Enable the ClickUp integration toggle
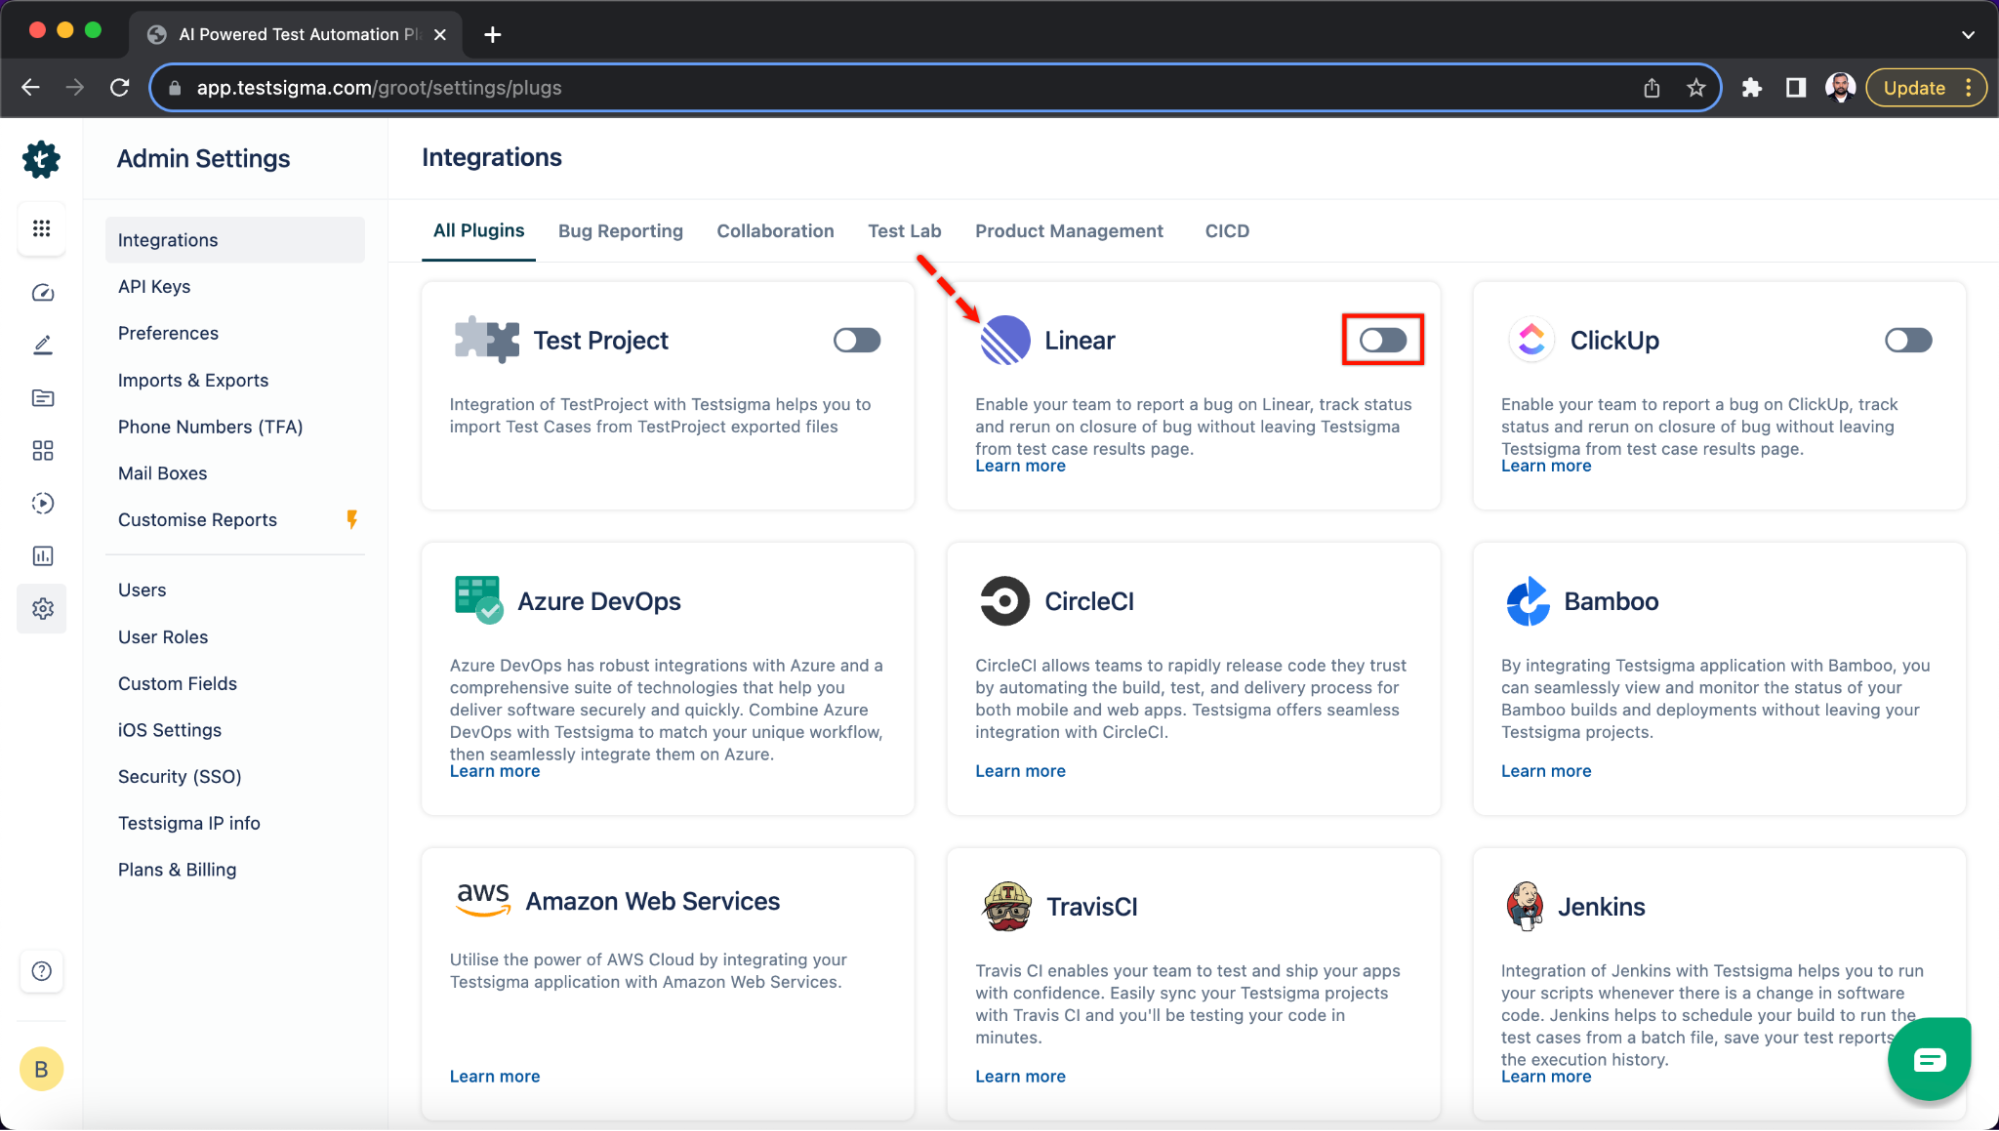Viewport: 1999px width, 1131px height. pyautogui.click(x=1908, y=340)
